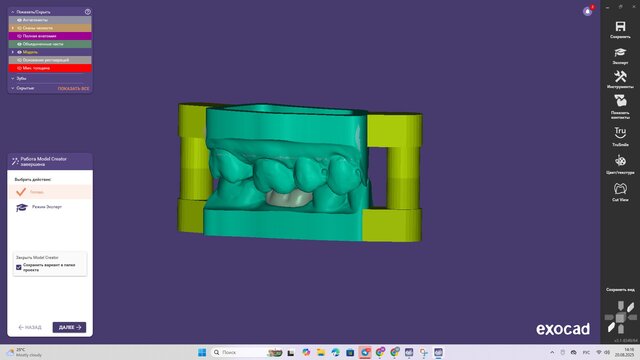This screenshot has width=640, height=360.
Task: Open Color/texture (Цвет/текстура) palette icon
Action: 620,161
